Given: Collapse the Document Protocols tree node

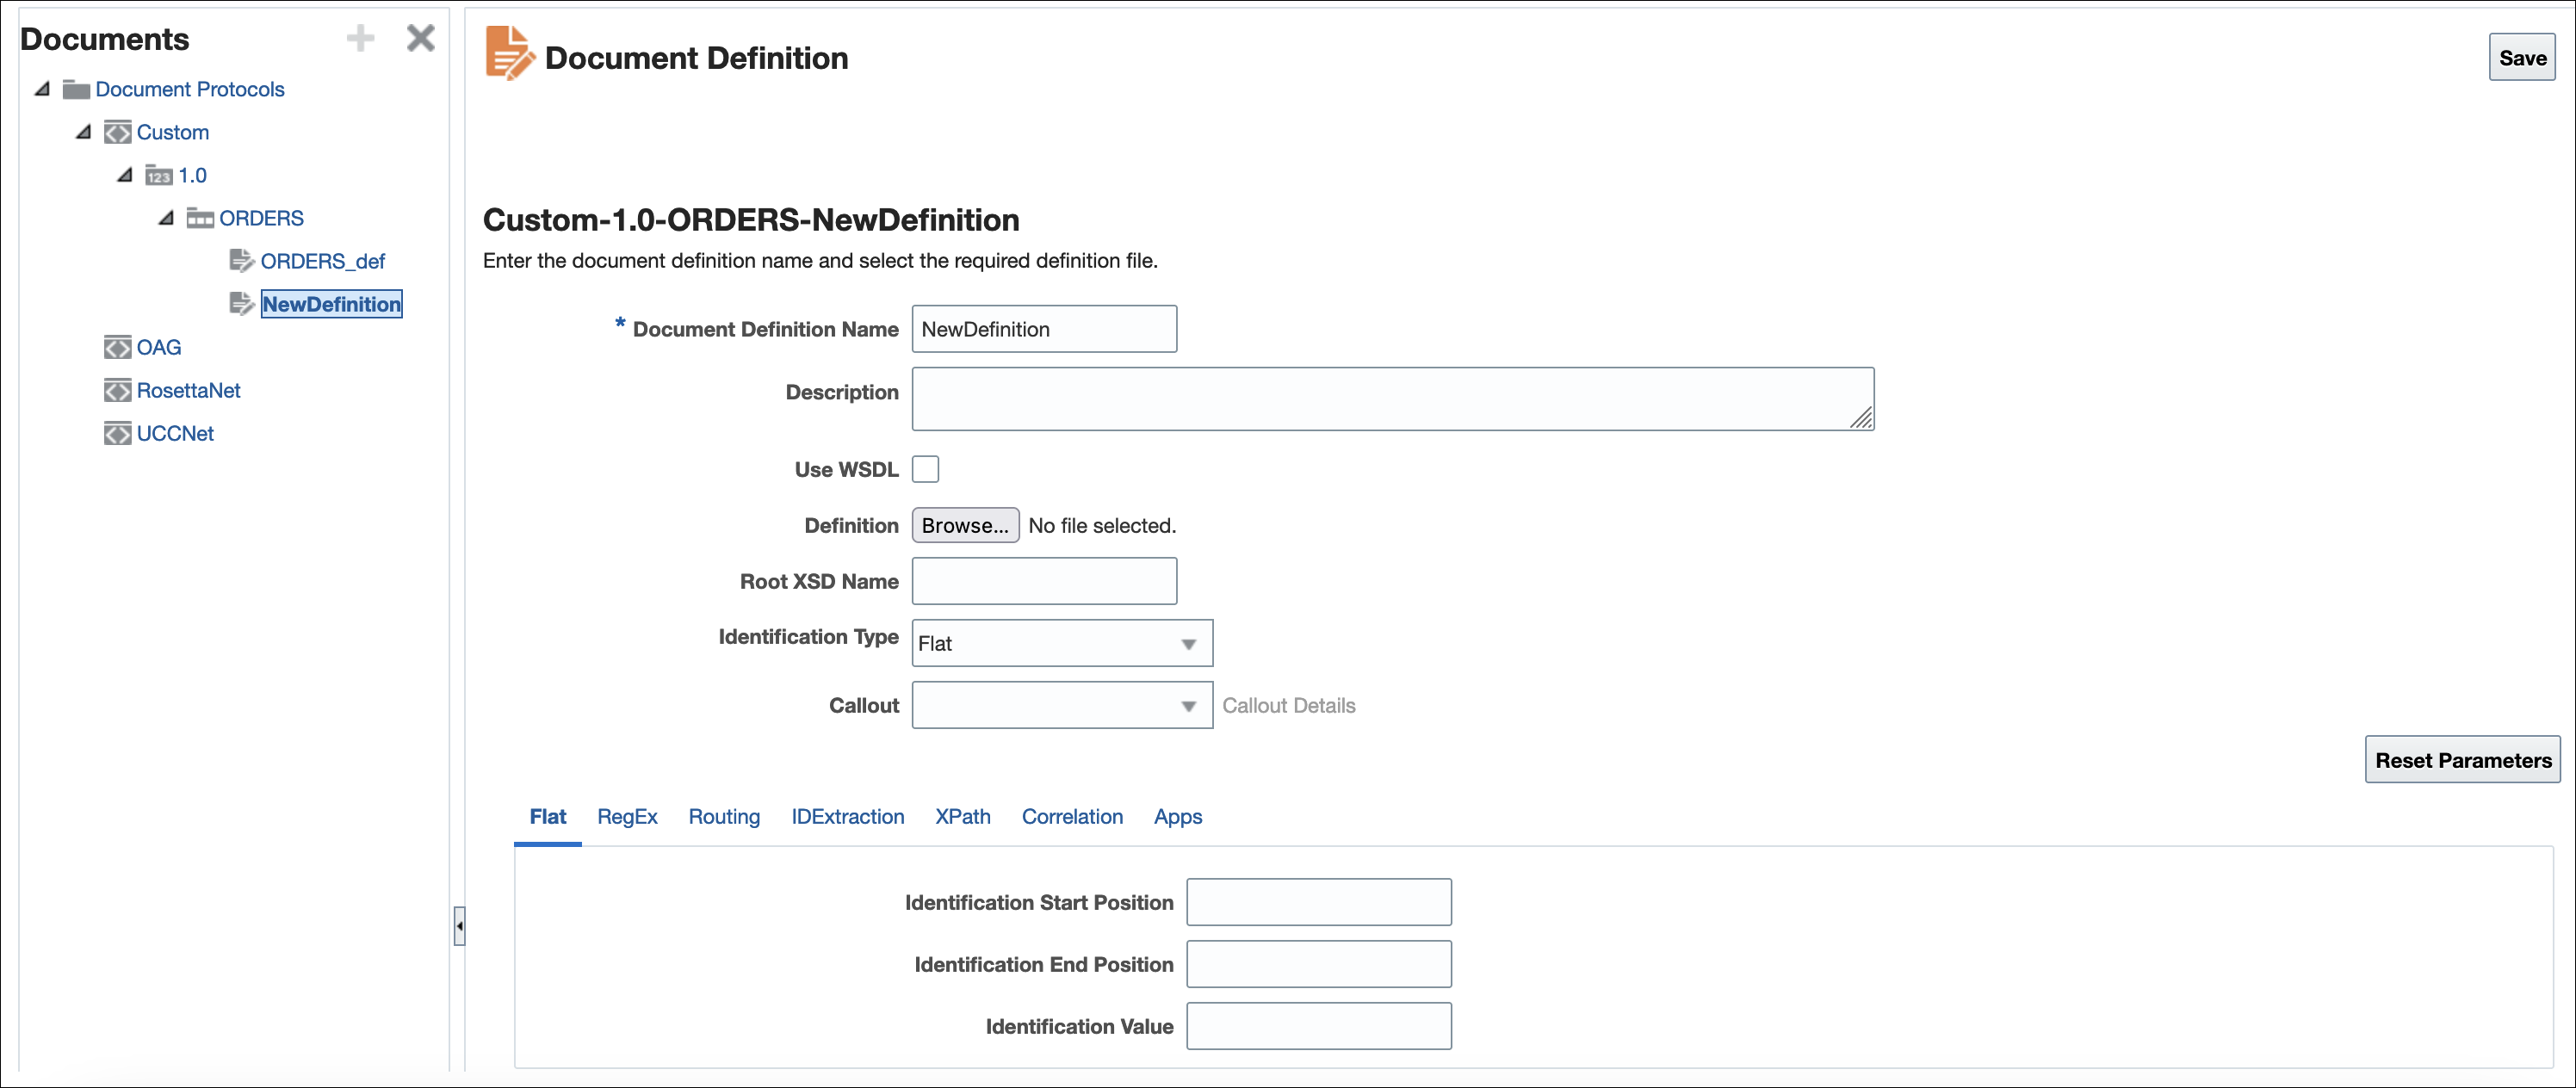Looking at the screenshot, I should point(42,89).
